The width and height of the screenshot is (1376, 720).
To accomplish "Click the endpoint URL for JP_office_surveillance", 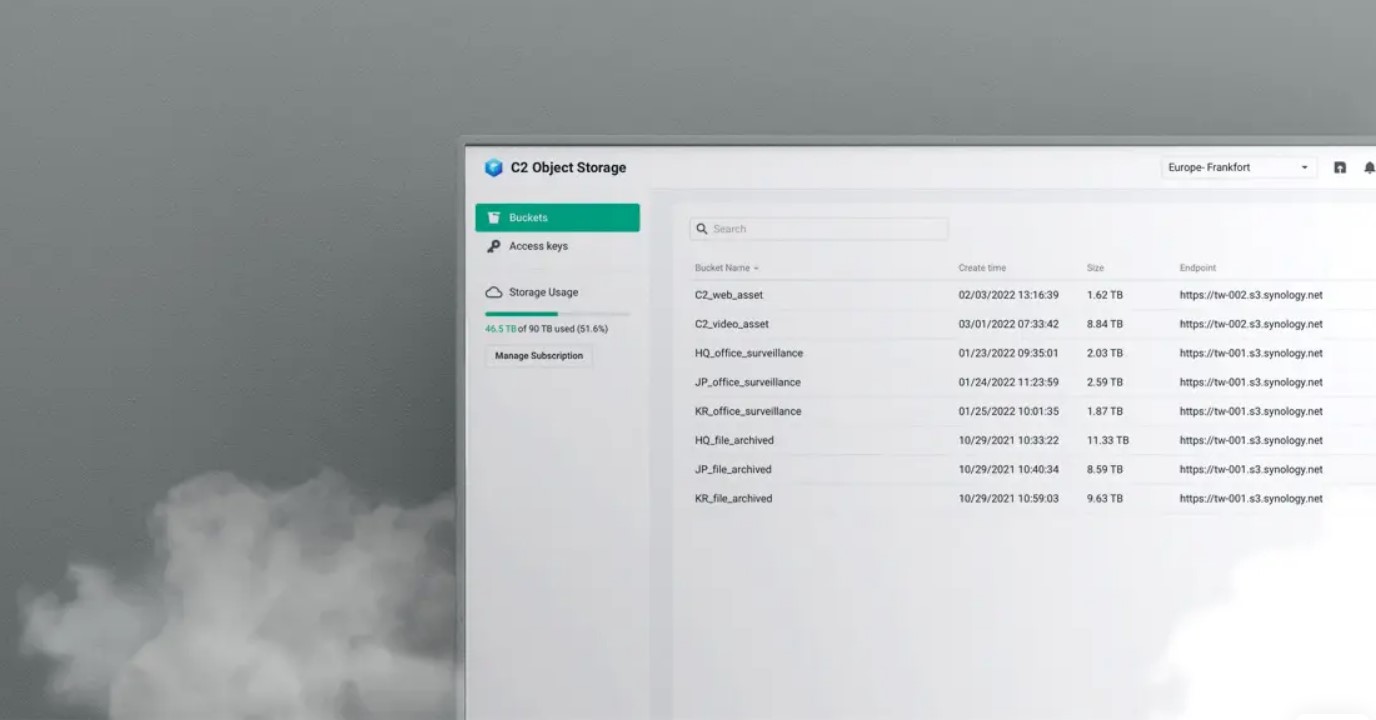I will [1251, 382].
